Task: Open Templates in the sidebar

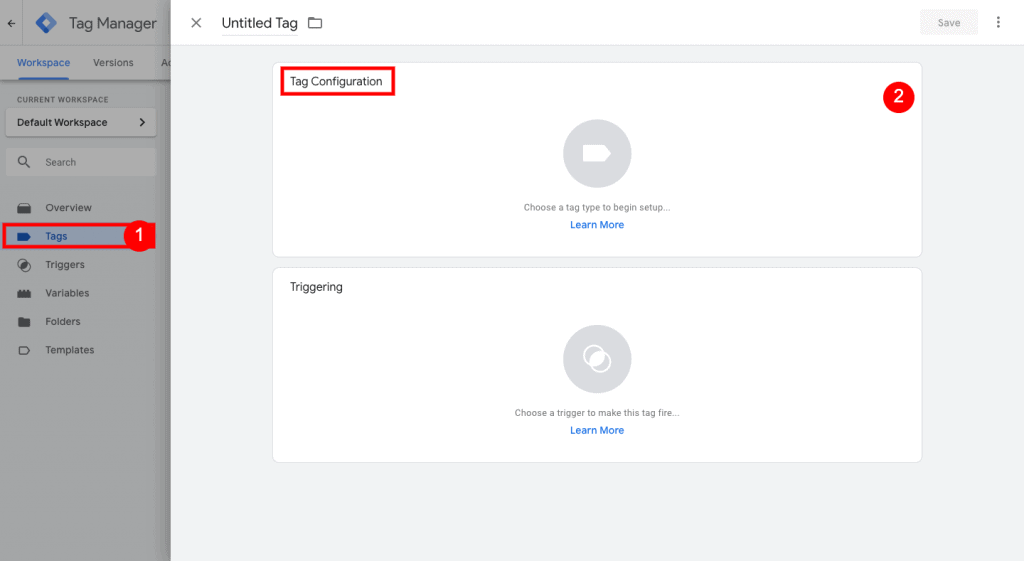Action: 70,350
